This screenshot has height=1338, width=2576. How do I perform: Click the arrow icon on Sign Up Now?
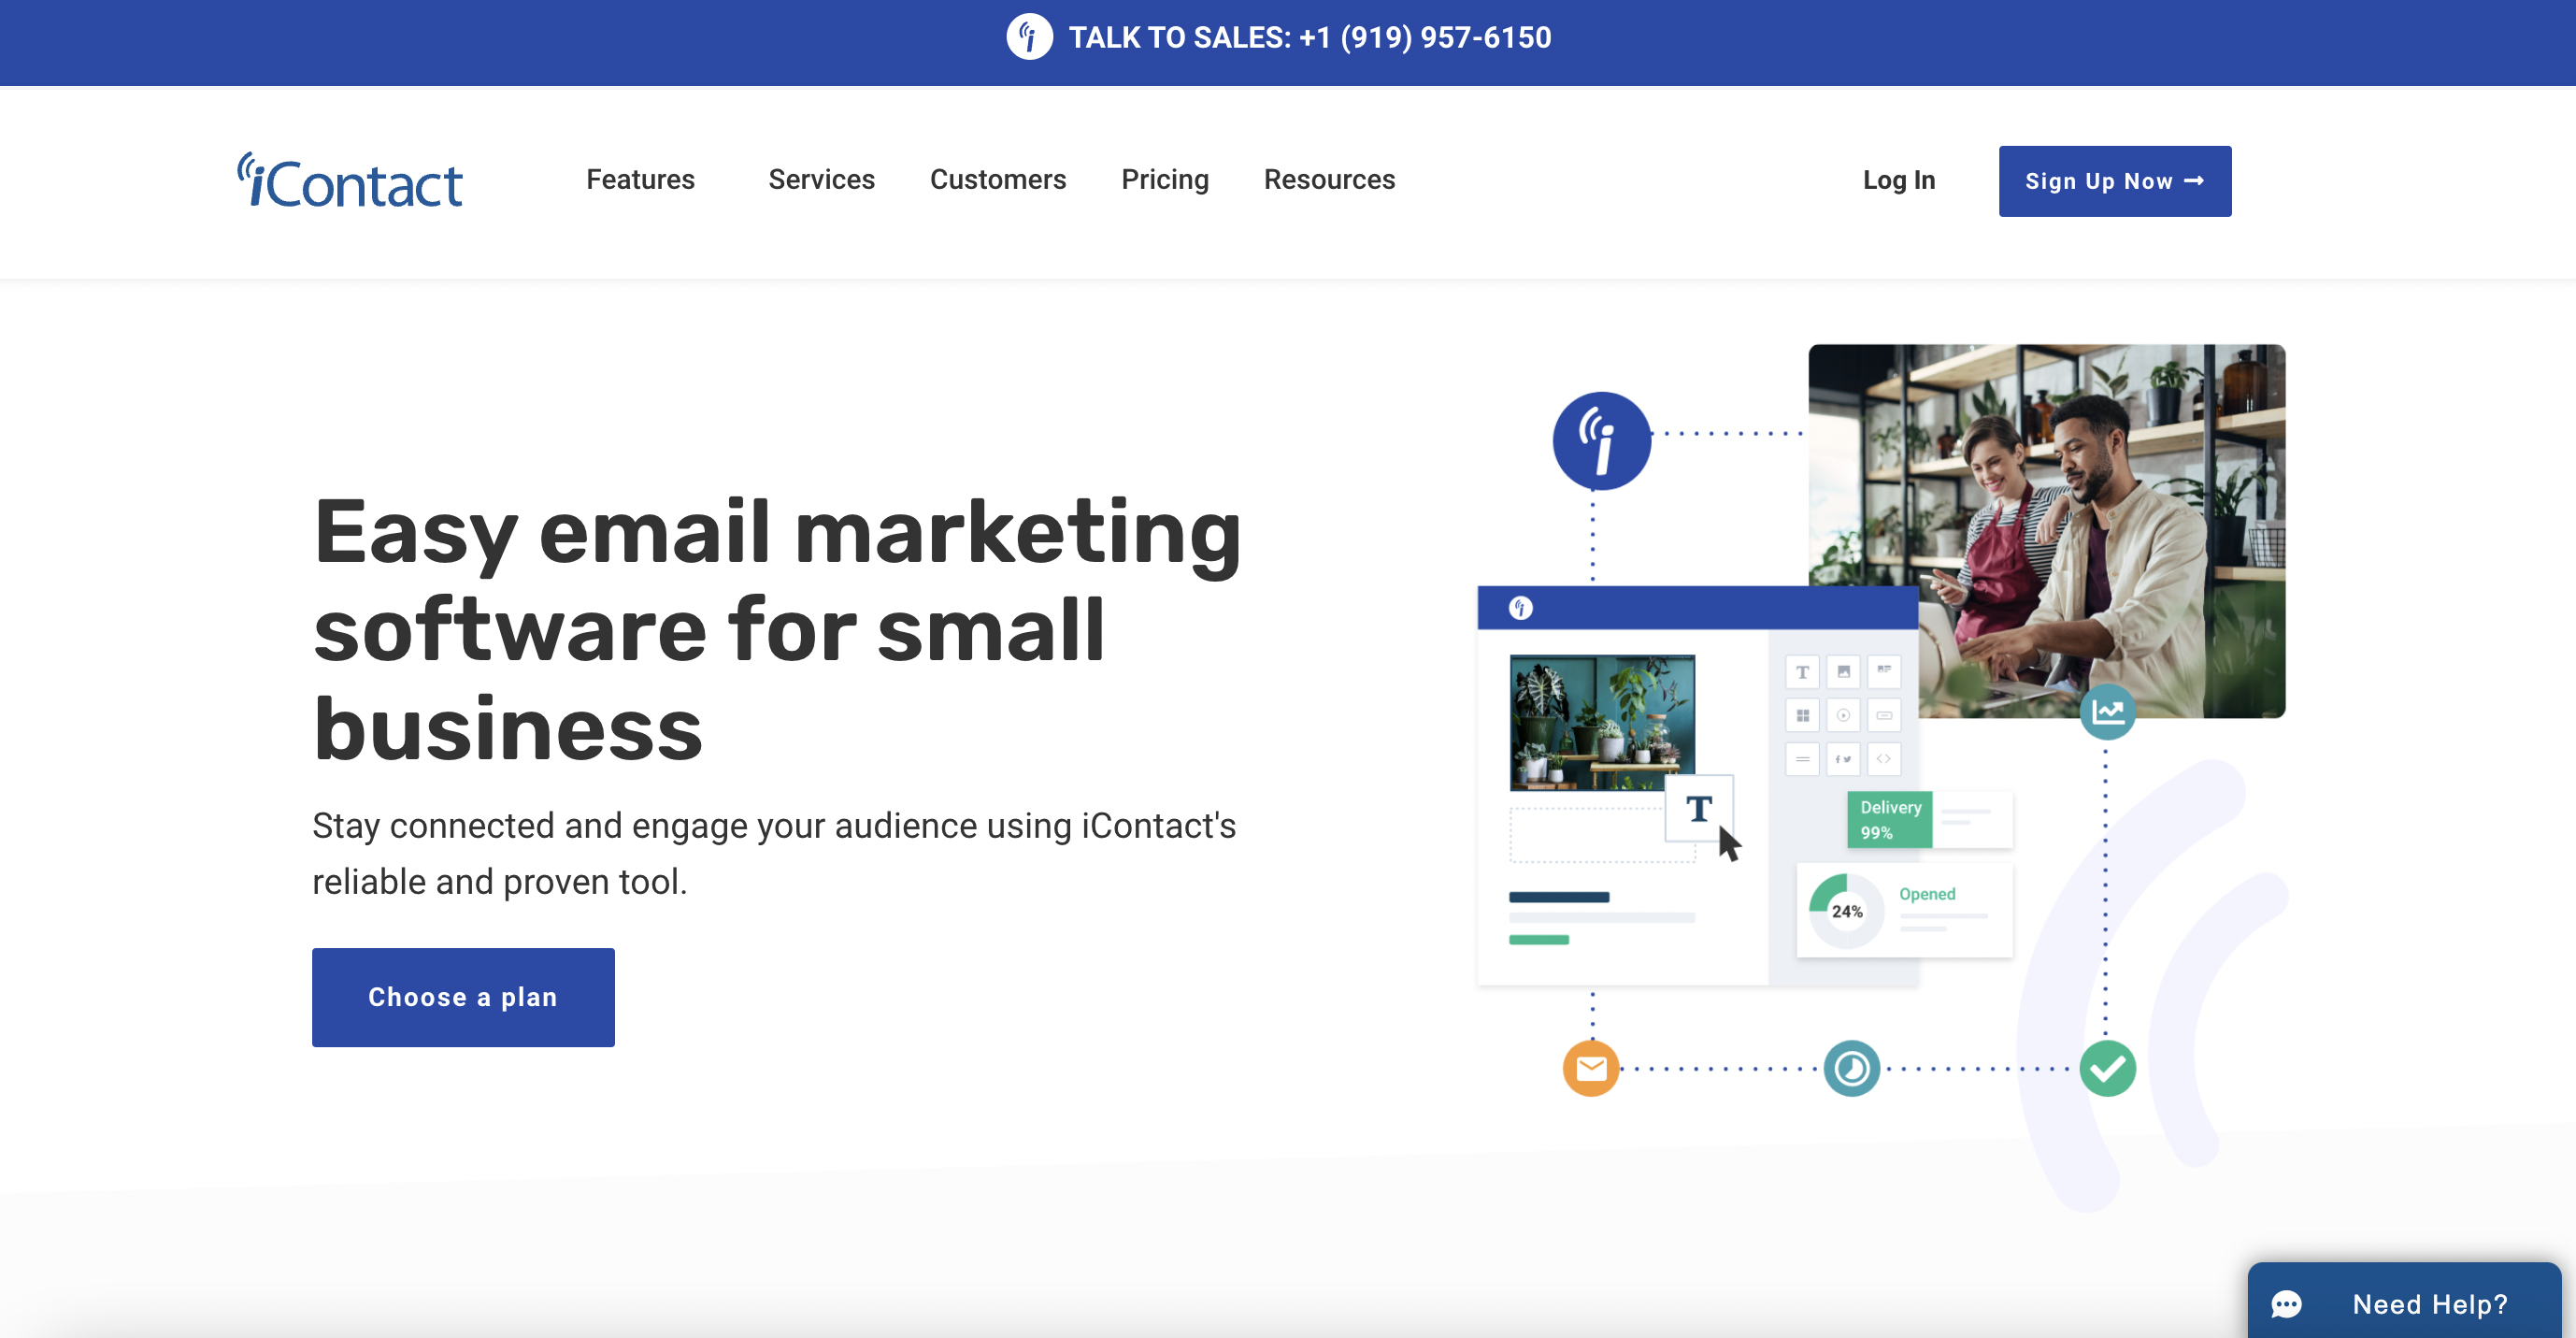tap(2194, 181)
